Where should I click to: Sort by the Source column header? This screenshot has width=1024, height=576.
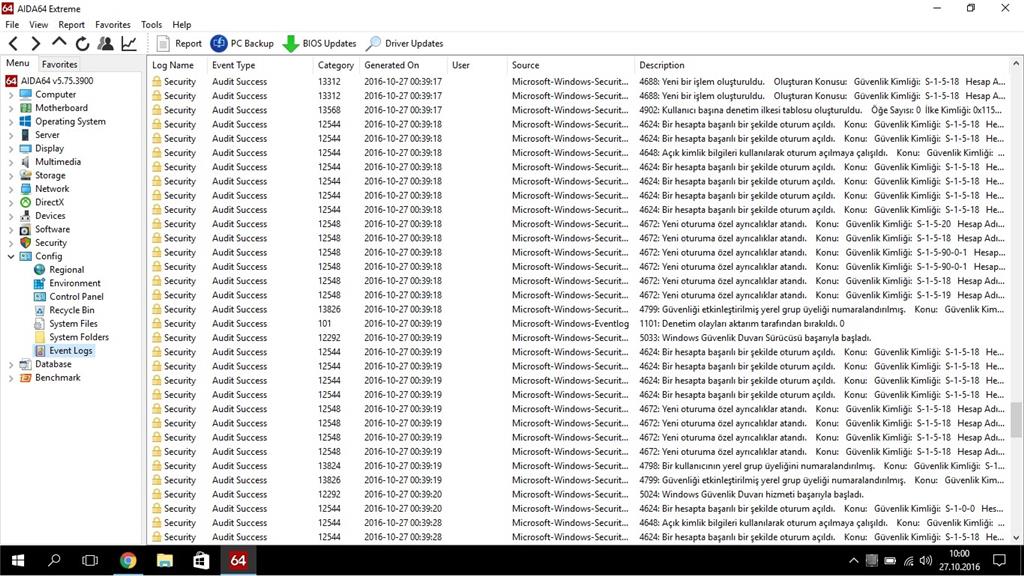coord(570,65)
